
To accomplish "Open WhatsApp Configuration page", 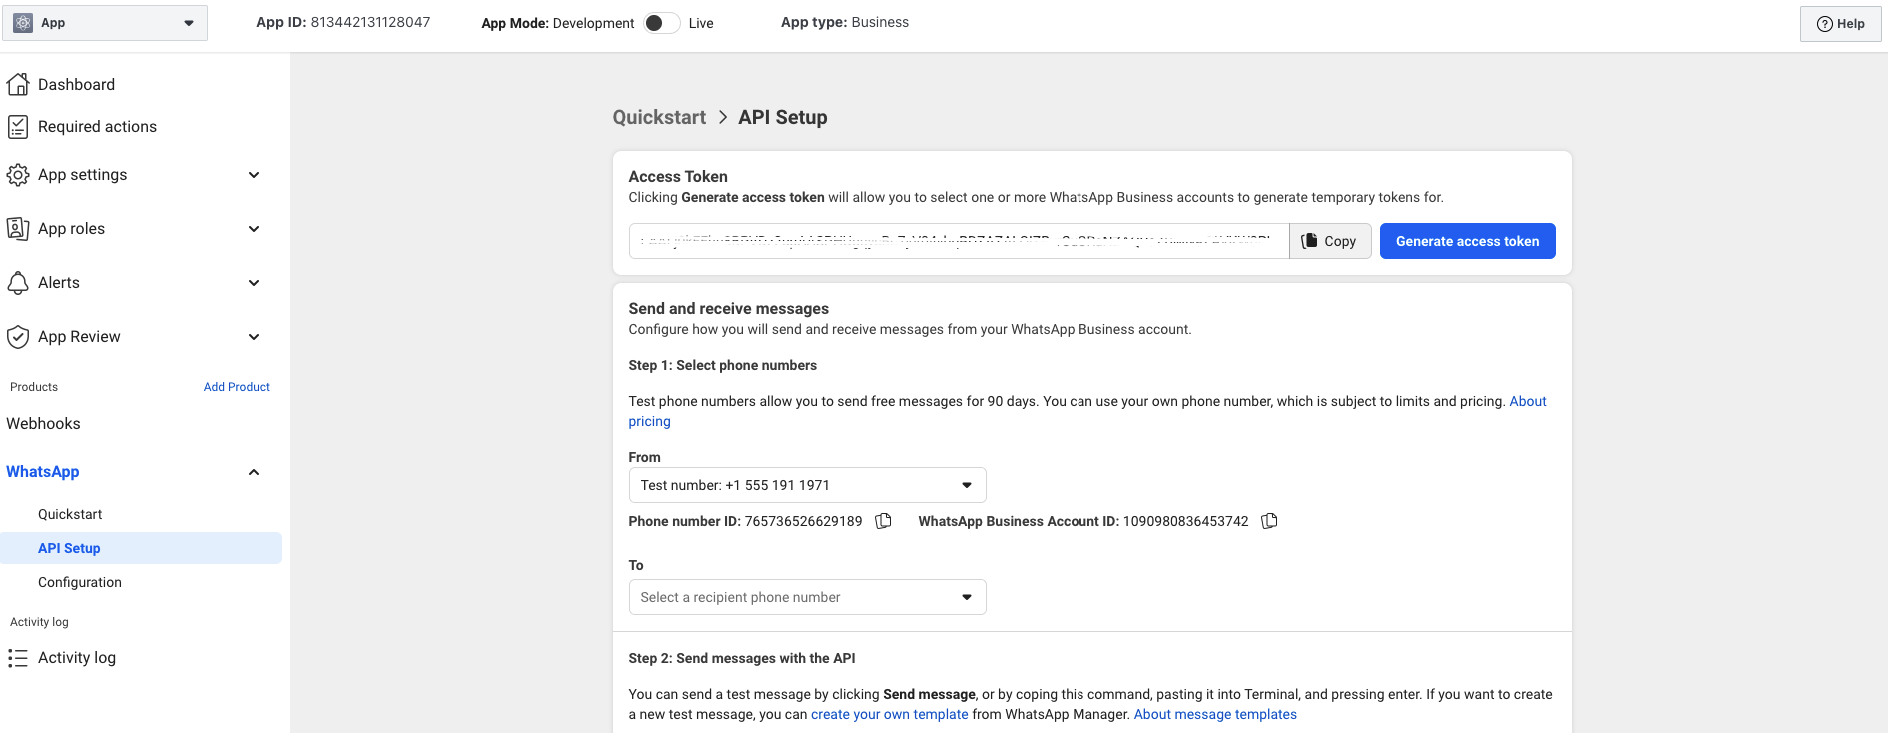I will [80, 582].
